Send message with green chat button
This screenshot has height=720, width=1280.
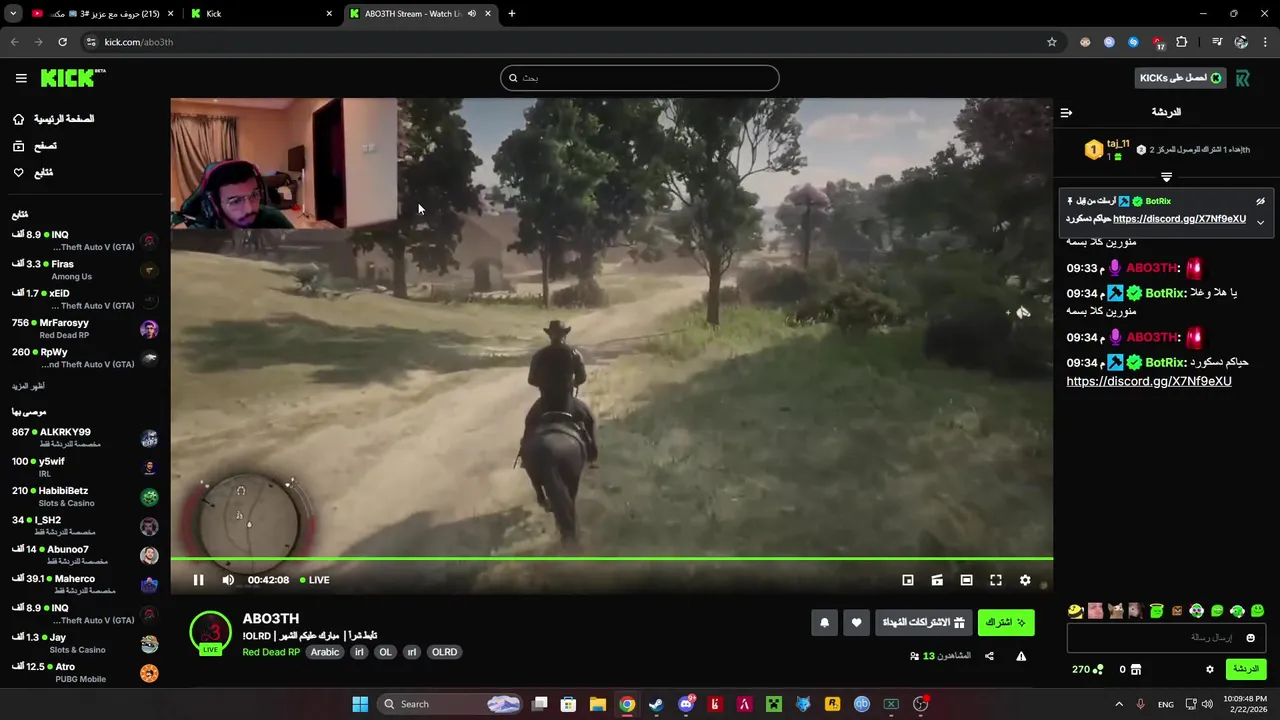1245,669
